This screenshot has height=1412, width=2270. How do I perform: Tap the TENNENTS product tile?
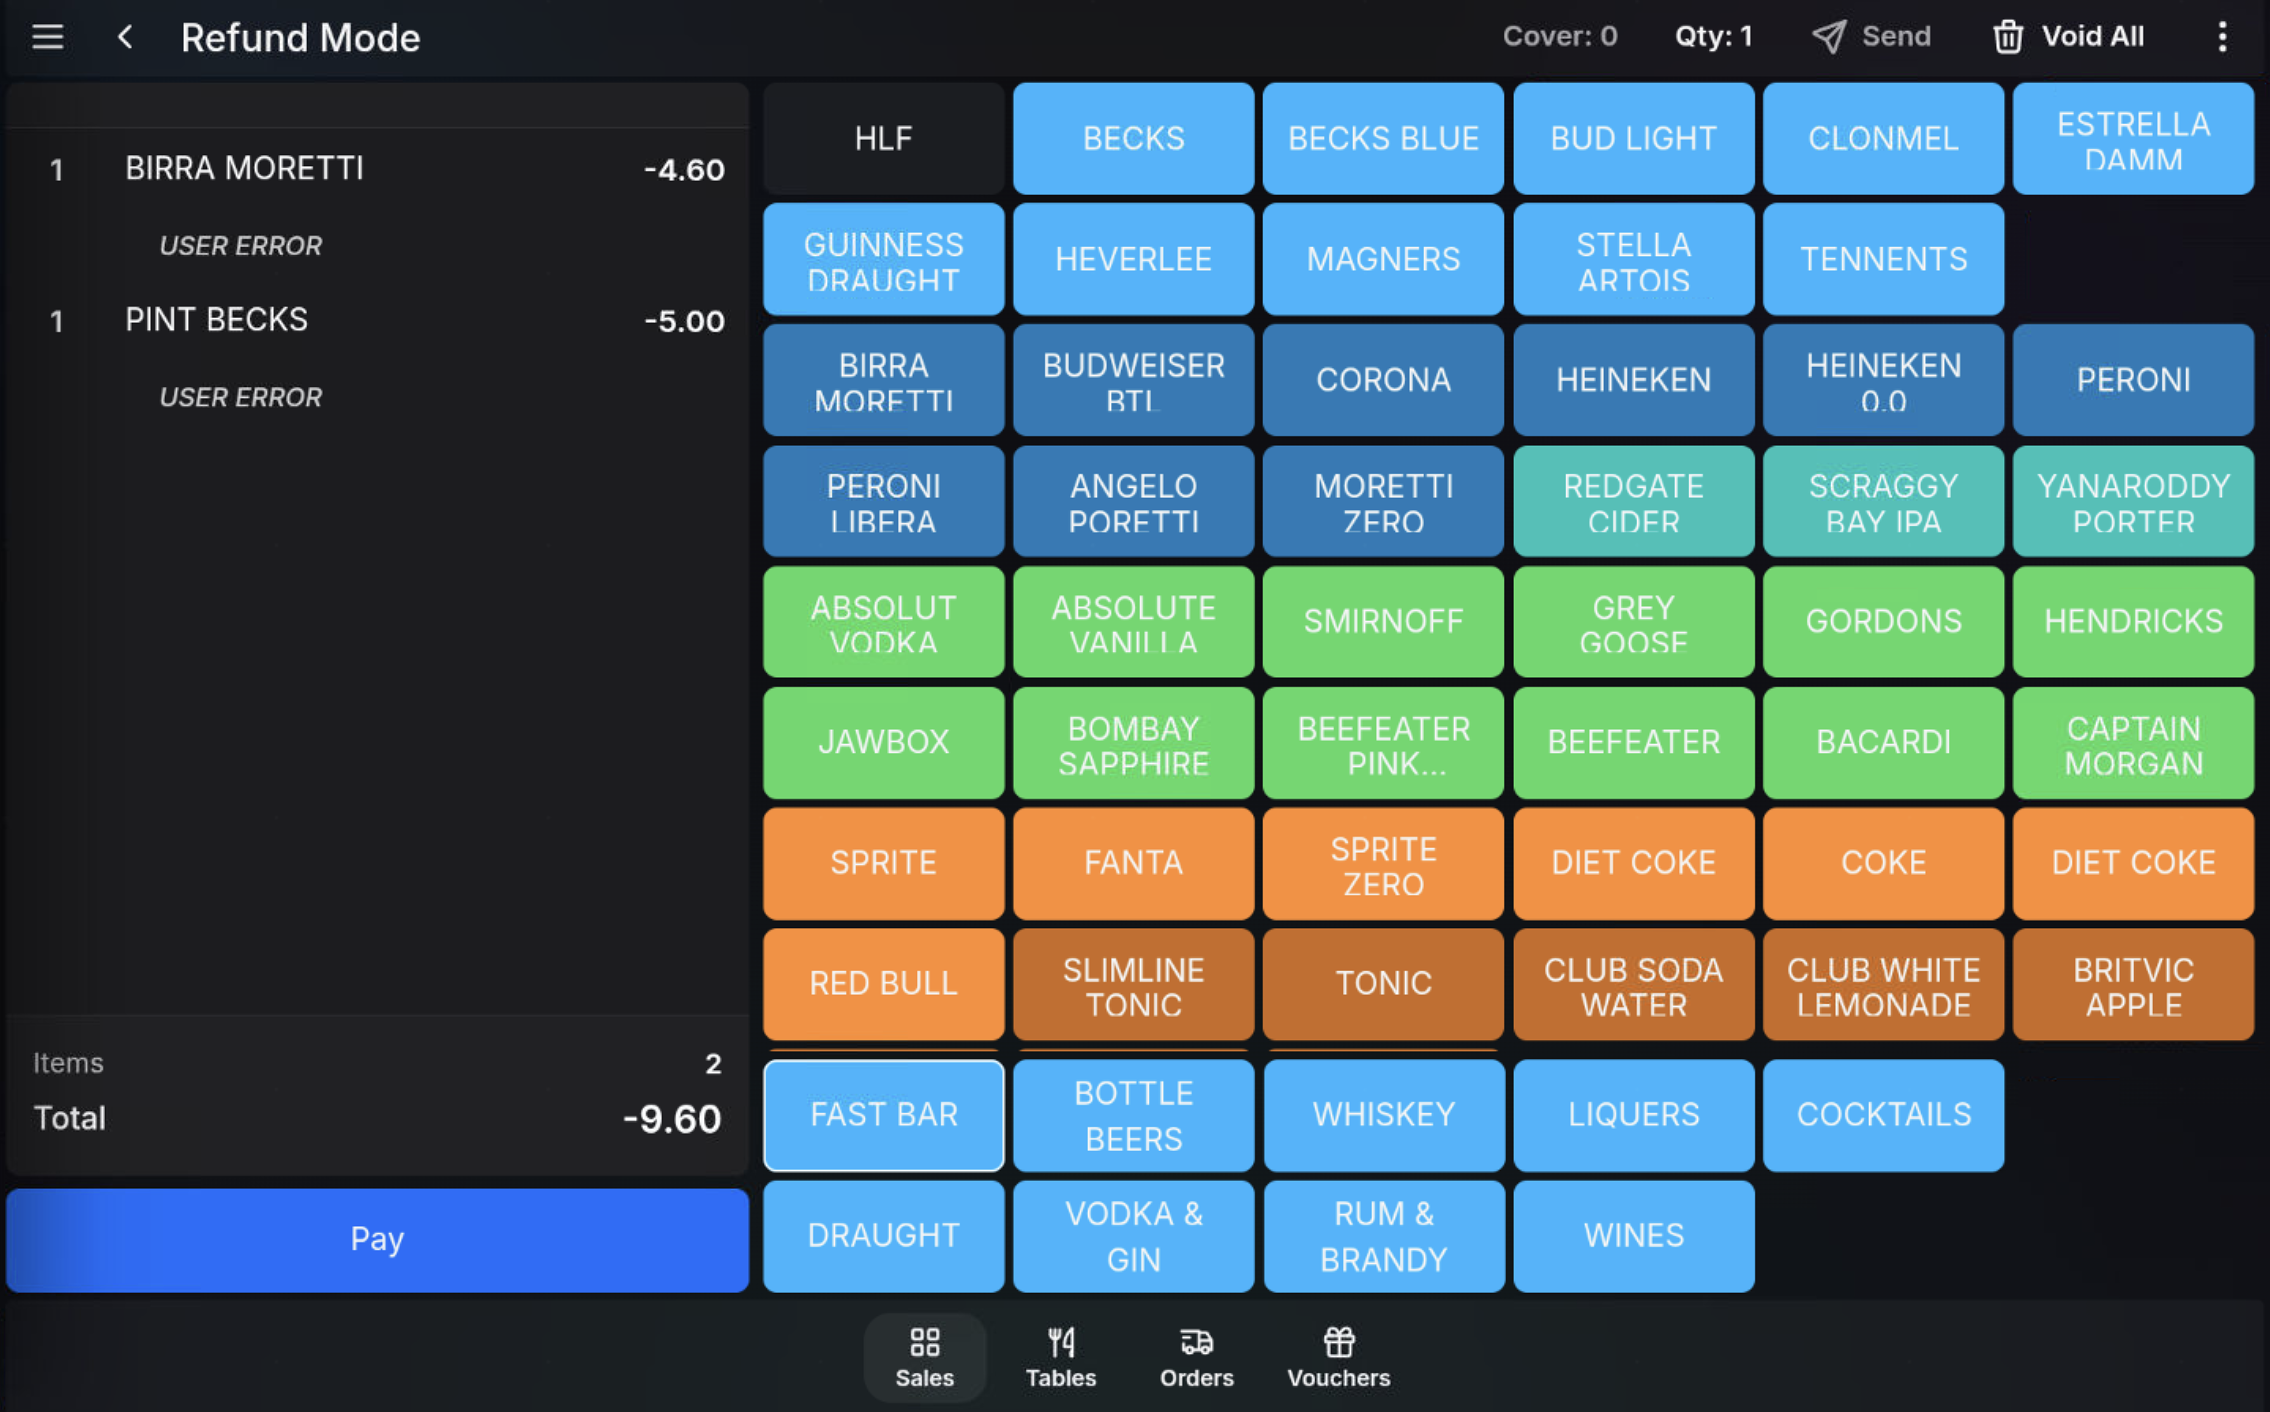point(1883,259)
